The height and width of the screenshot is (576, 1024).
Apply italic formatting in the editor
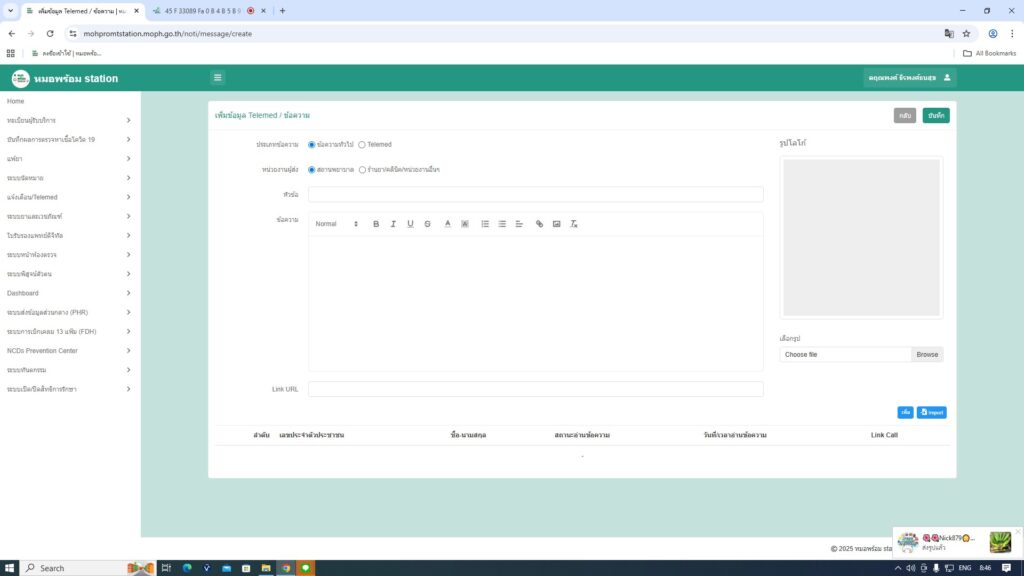pyautogui.click(x=393, y=224)
